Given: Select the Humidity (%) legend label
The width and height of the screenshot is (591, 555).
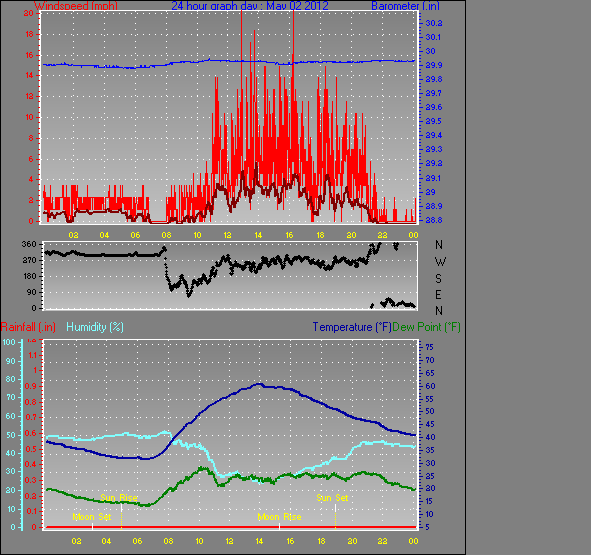Looking at the screenshot, I should [95, 327].
